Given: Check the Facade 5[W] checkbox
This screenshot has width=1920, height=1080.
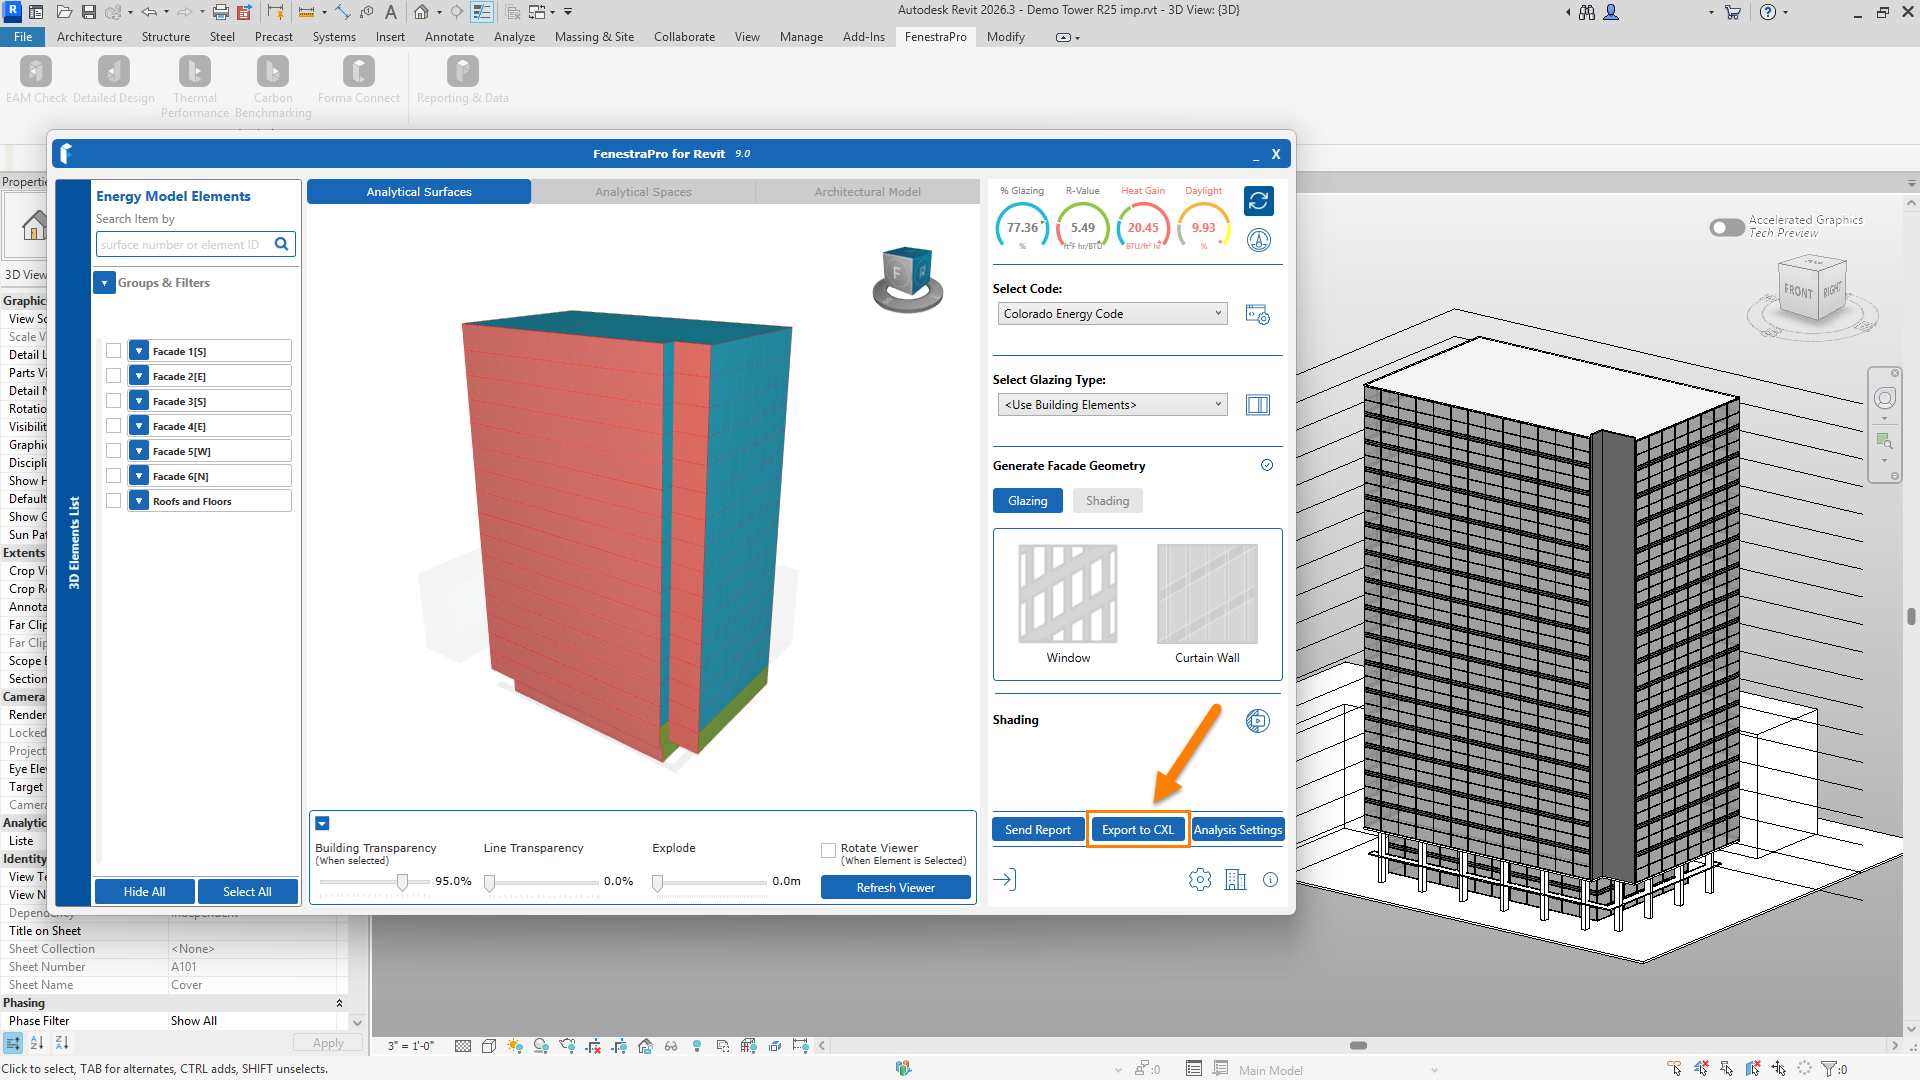Looking at the screenshot, I should [x=114, y=451].
